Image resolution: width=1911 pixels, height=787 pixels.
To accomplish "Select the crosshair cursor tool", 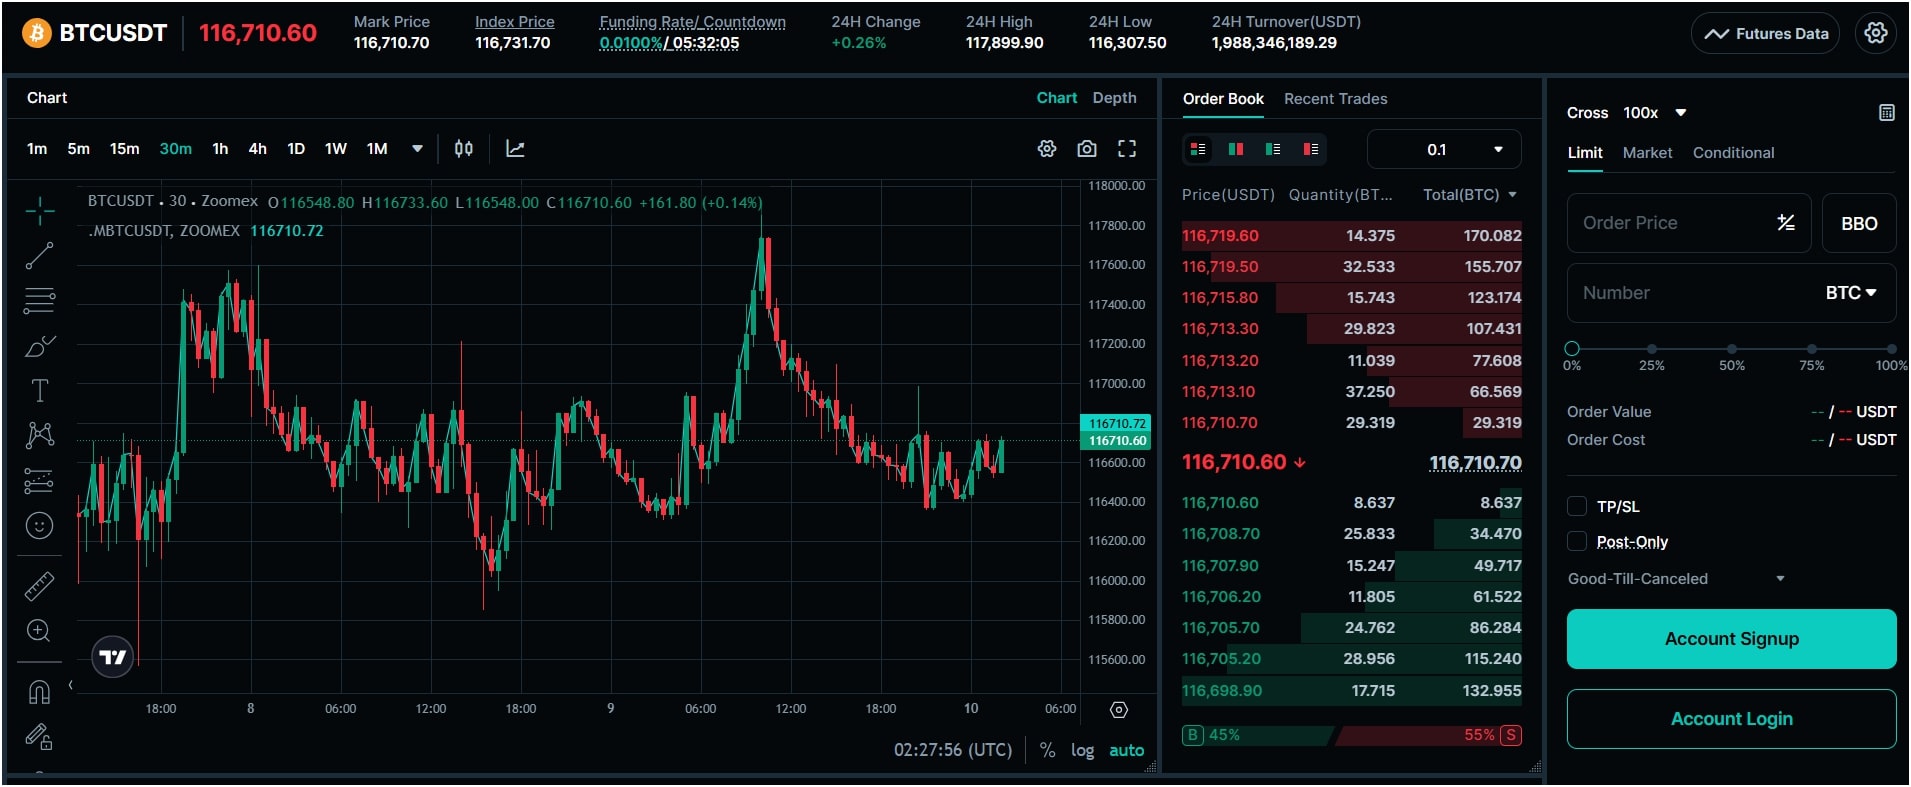I will click(x=39, y=210).
